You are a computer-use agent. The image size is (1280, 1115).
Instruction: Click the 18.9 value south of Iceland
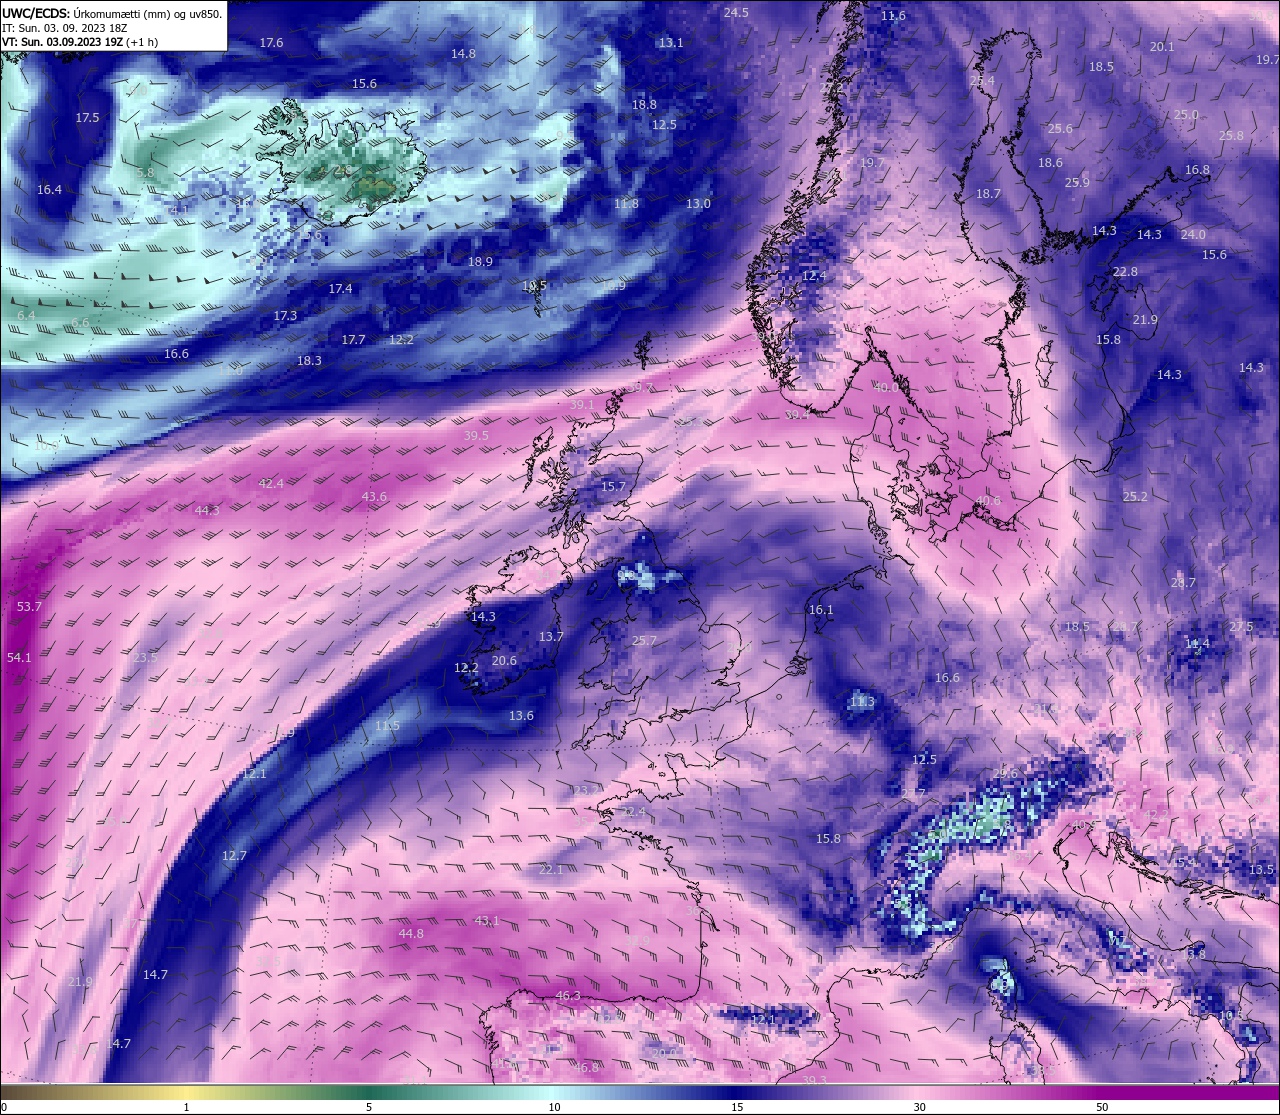tap(480, 262)
